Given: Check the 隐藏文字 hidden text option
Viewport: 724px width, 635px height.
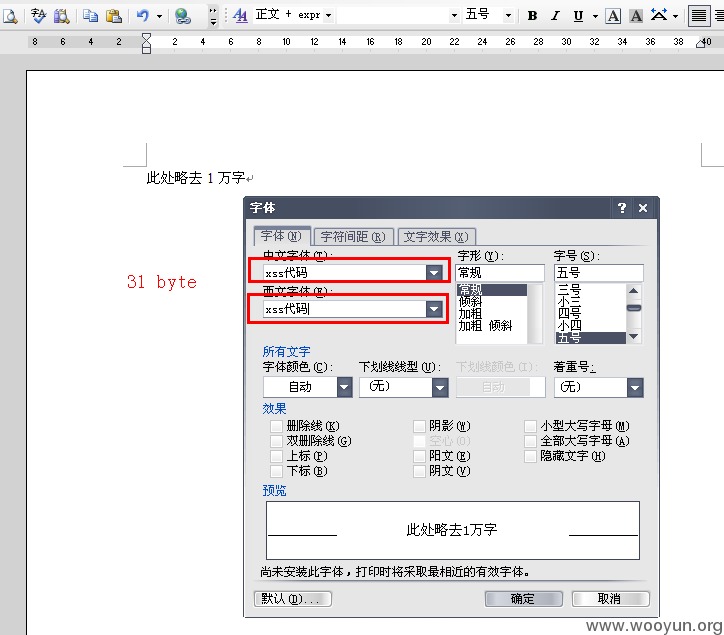Looking at the screenshot, I should [x=531, y=456].
